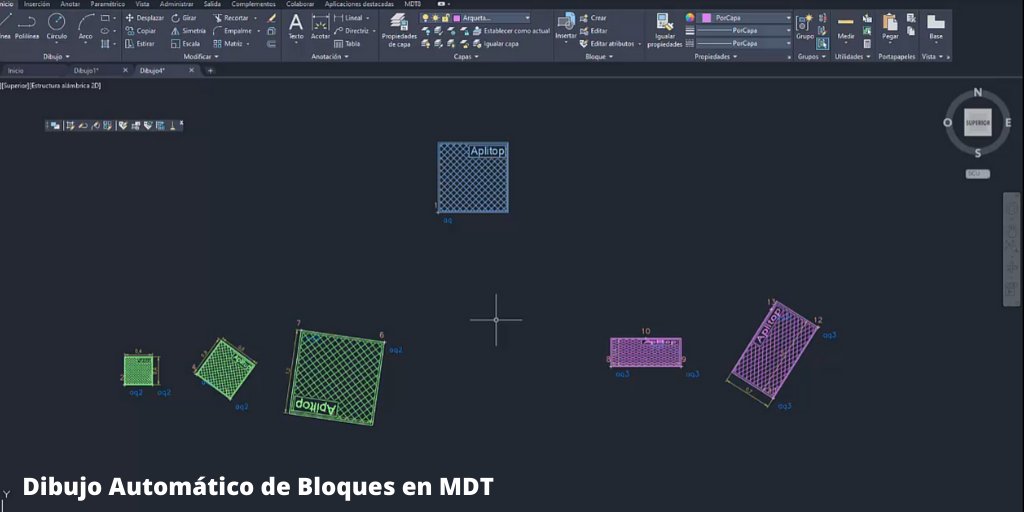
Task: Toggle layer freeze sun icon
Action: (x=435, y=18)
